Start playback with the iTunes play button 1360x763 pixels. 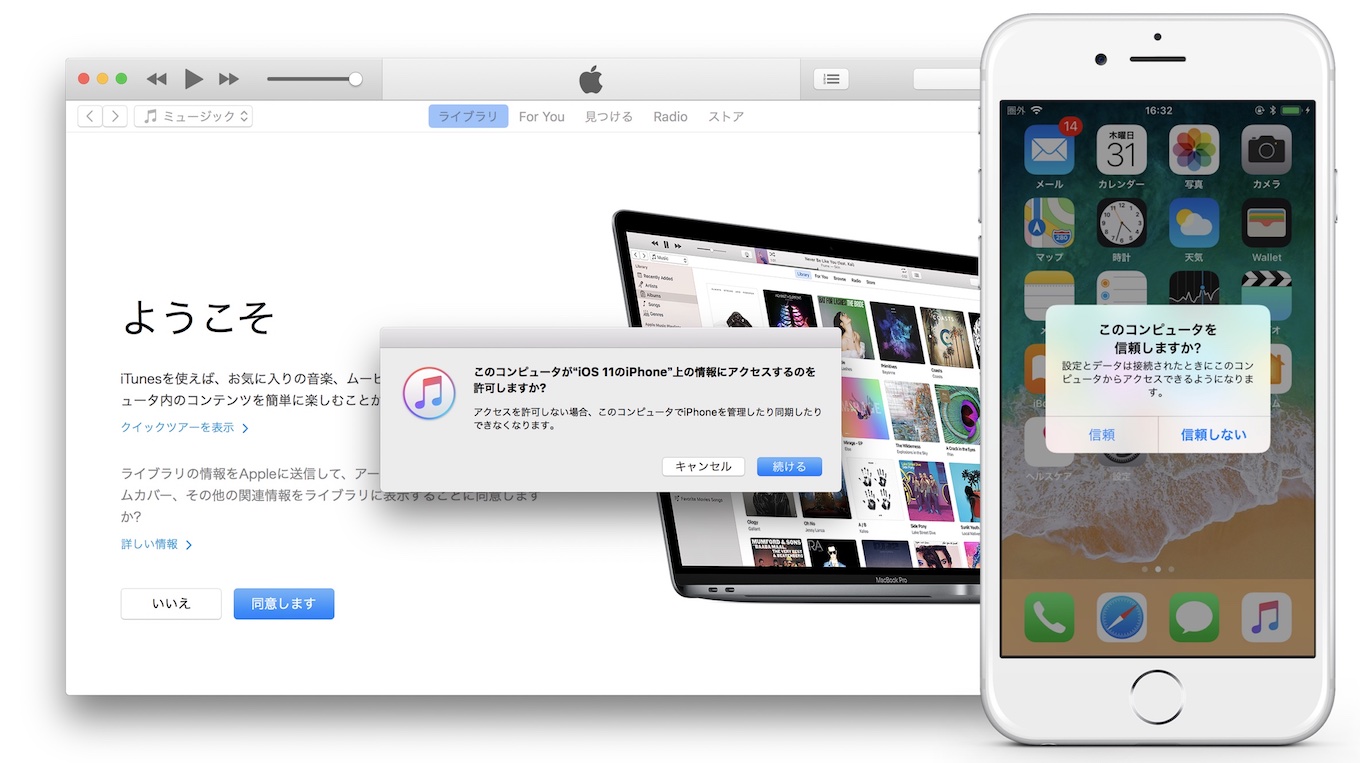click(x=194, y=79)
